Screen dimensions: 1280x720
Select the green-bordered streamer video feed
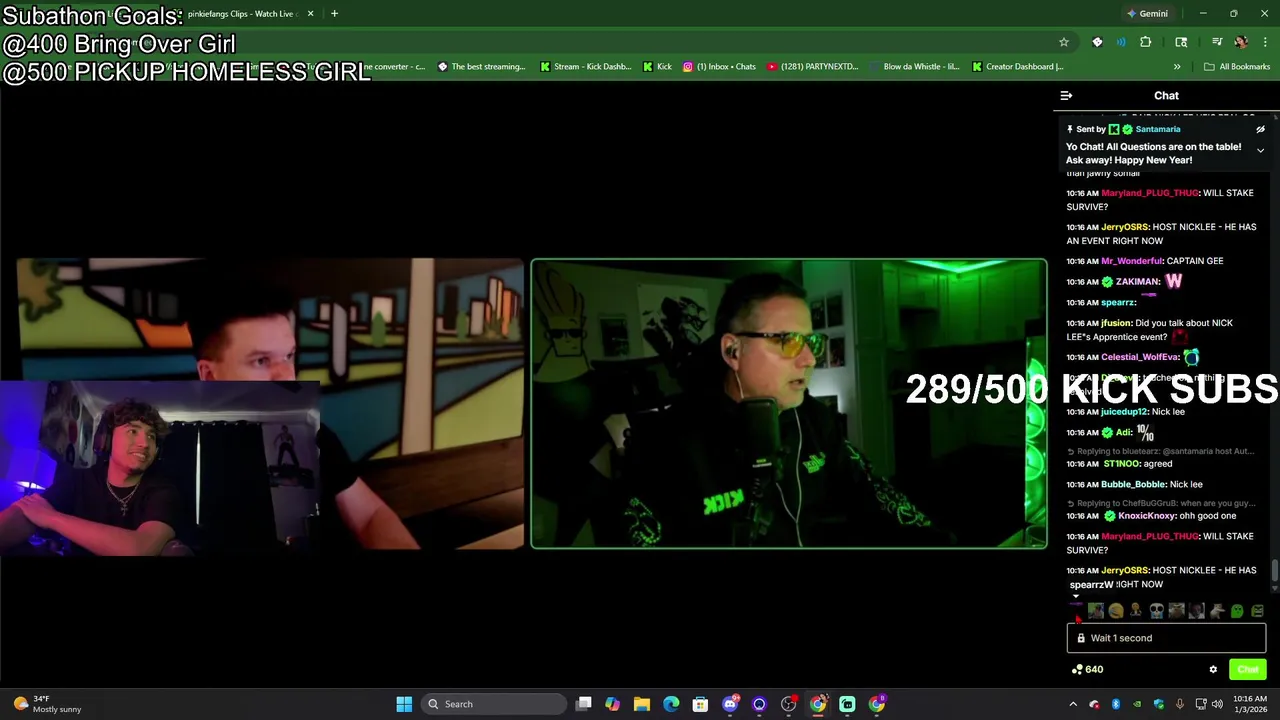click(x=789, y=404)
